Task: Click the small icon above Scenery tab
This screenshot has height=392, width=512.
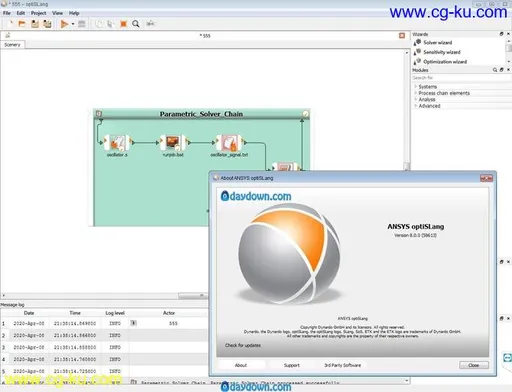Action: coord(8,35)
